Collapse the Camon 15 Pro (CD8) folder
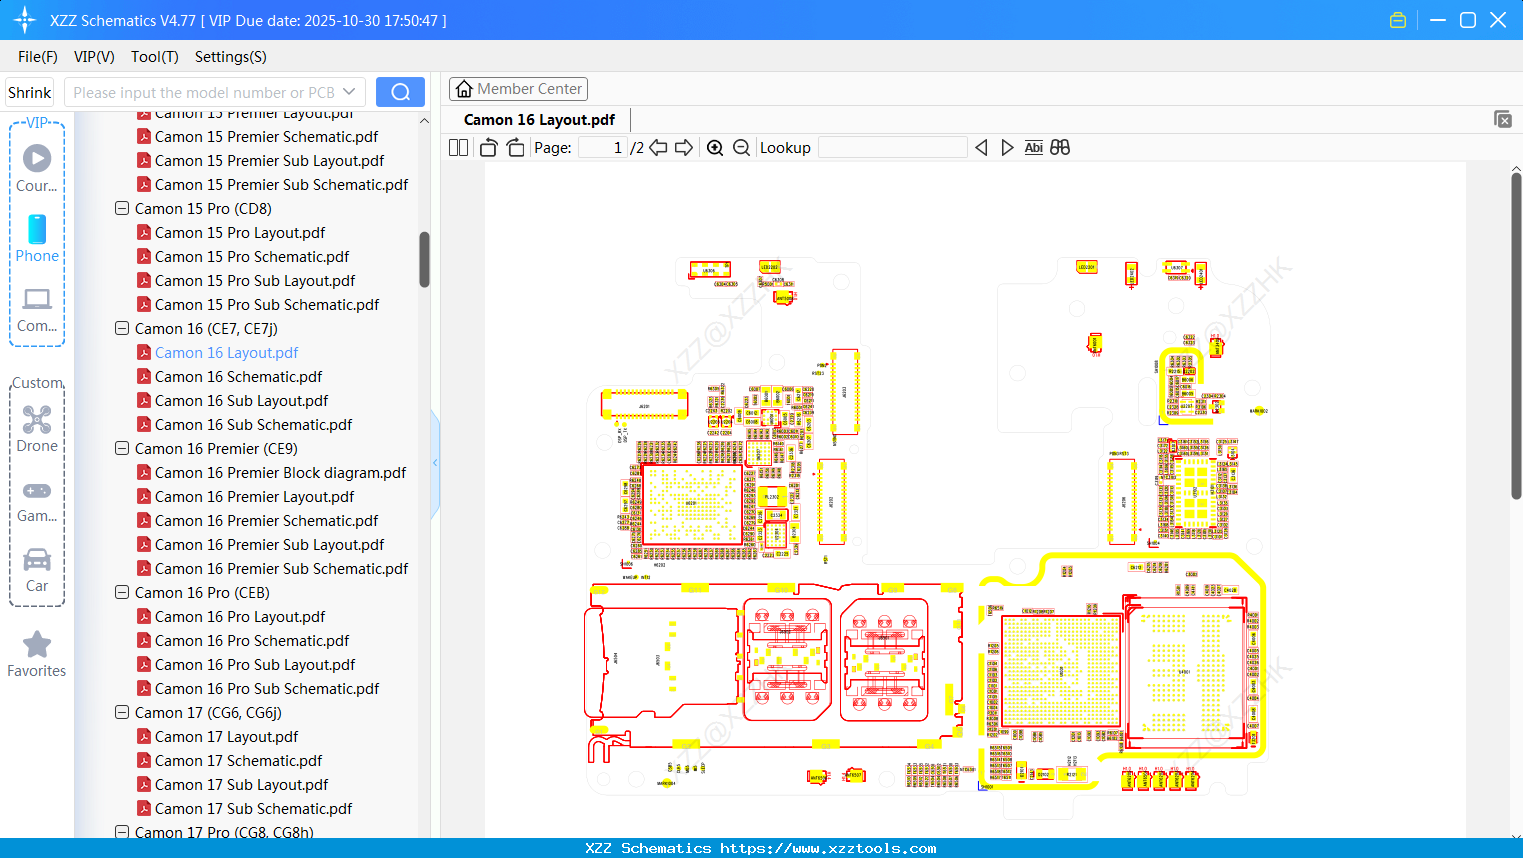The image size is (1523, 858). point(122,208)
